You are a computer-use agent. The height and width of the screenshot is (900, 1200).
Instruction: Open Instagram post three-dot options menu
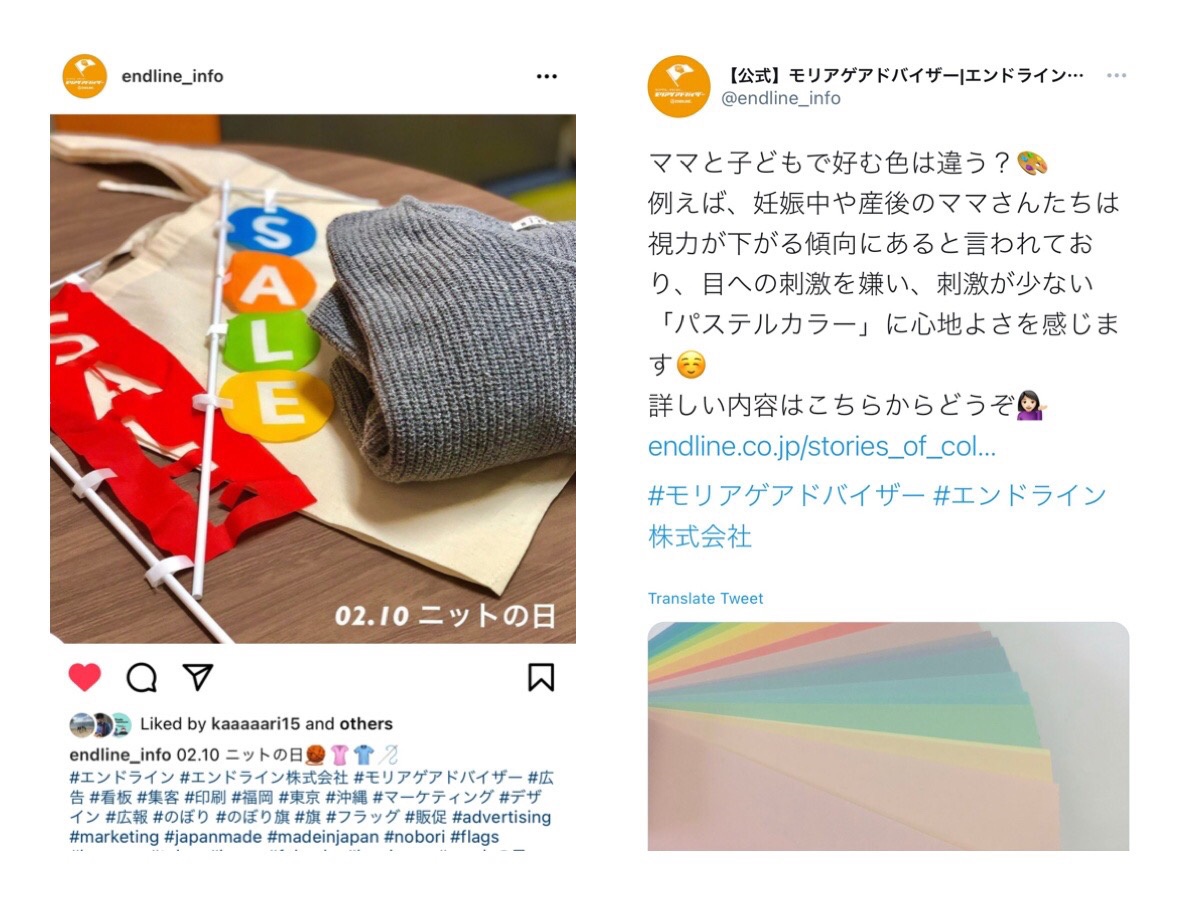[x=546, y=76]
